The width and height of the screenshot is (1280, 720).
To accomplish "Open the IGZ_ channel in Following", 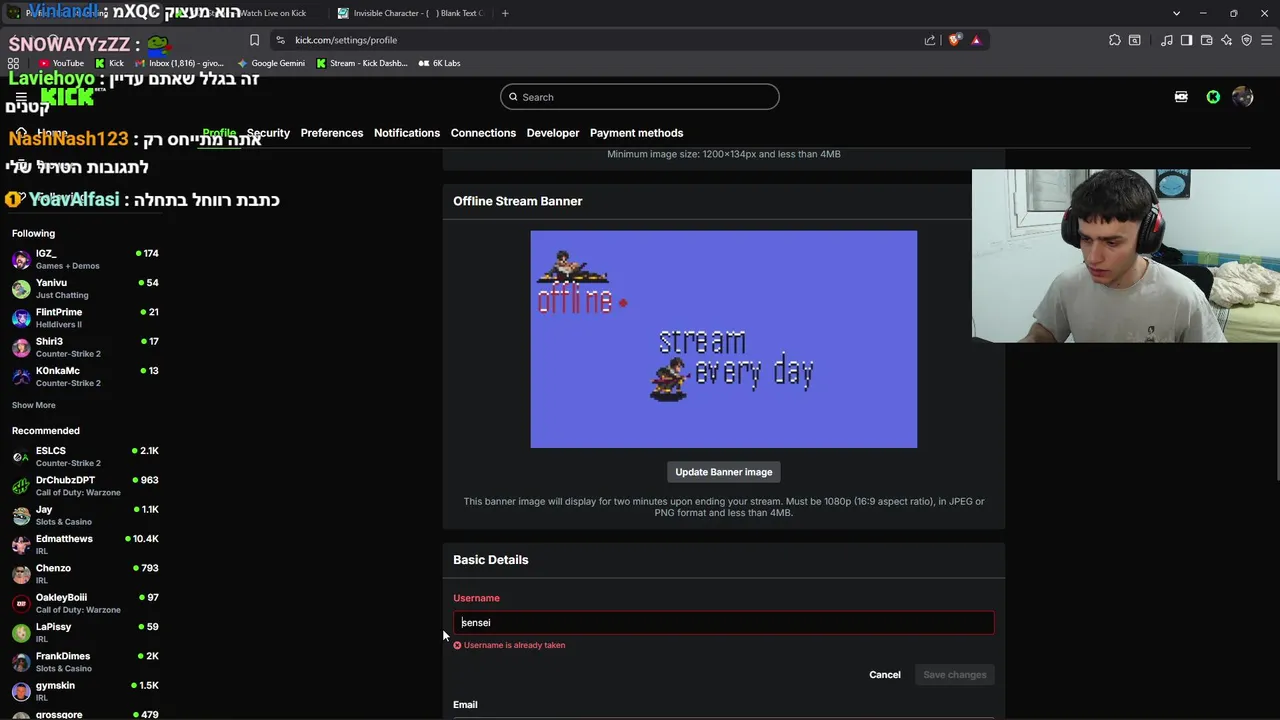I will point(85,259).
